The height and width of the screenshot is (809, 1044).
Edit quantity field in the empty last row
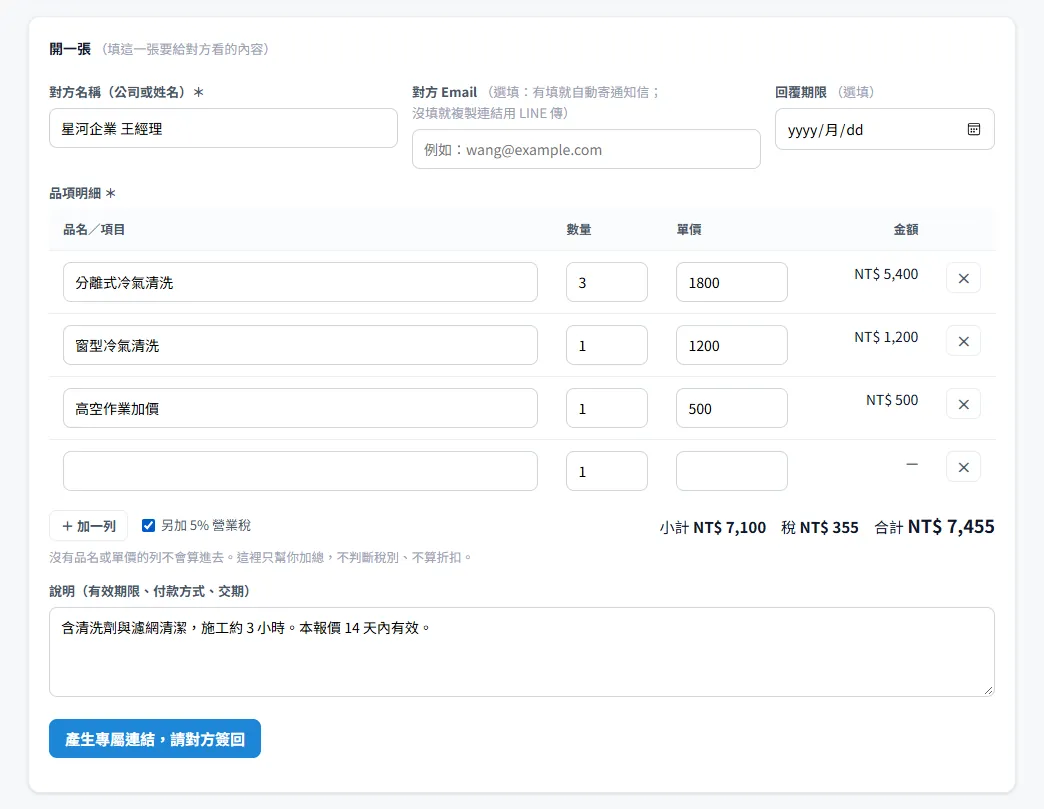tap(607, 471)
